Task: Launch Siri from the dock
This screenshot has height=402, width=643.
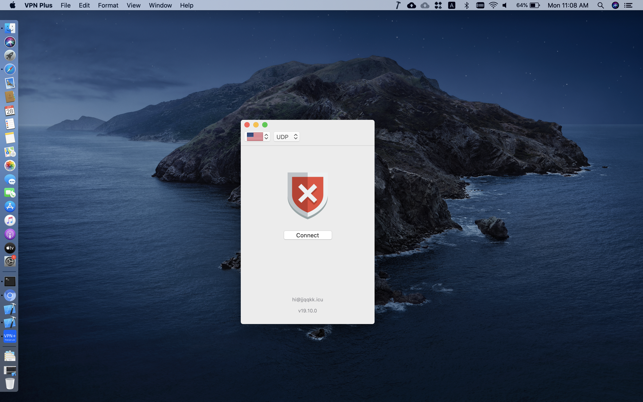Action: 10,42
